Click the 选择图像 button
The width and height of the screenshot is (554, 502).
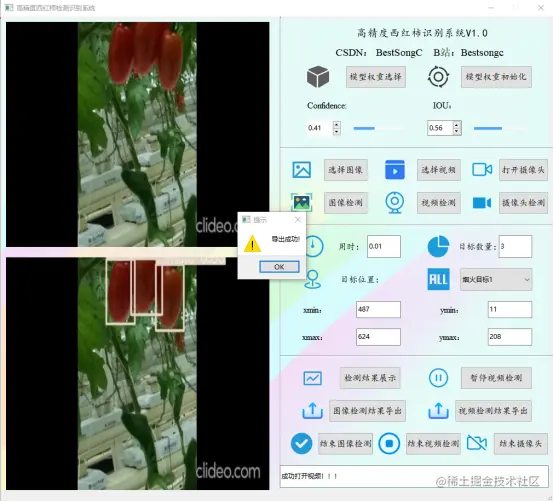tap(346, 170)
